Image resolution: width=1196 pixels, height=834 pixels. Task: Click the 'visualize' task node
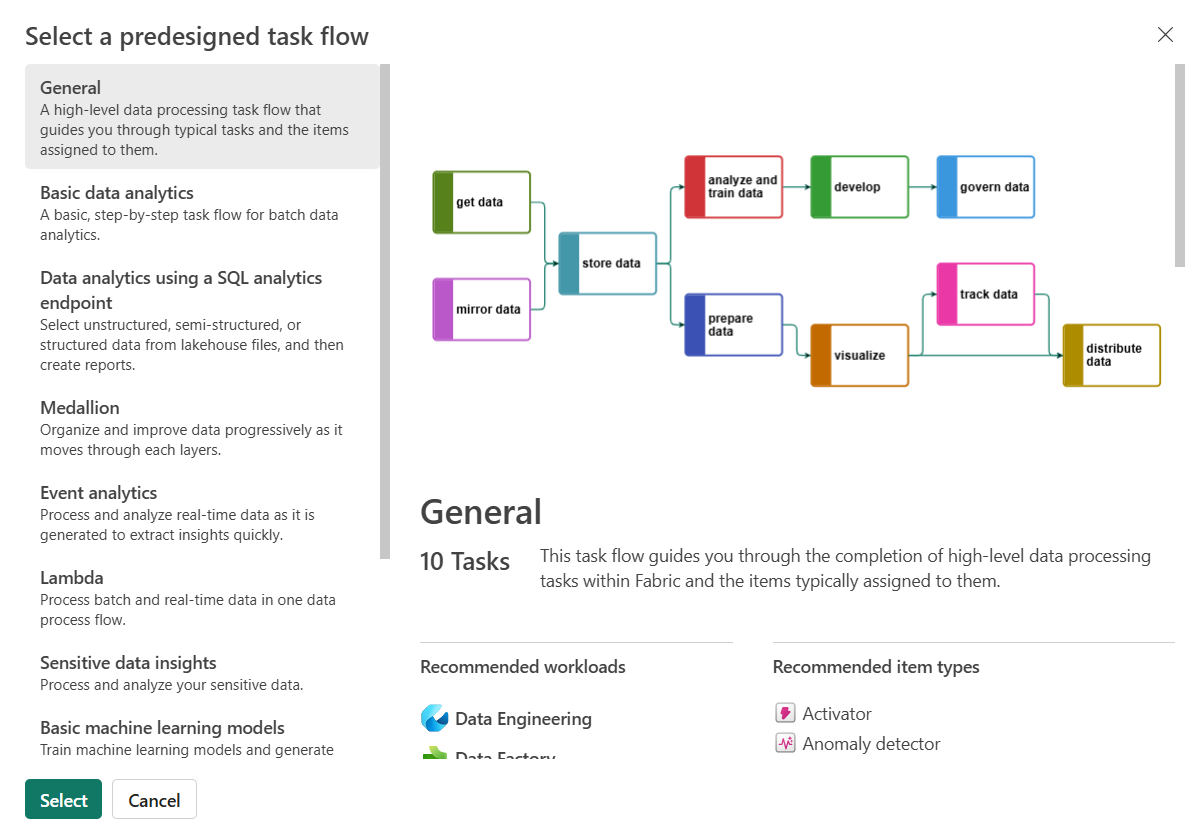pyautogui.click(x=859, y=355)
